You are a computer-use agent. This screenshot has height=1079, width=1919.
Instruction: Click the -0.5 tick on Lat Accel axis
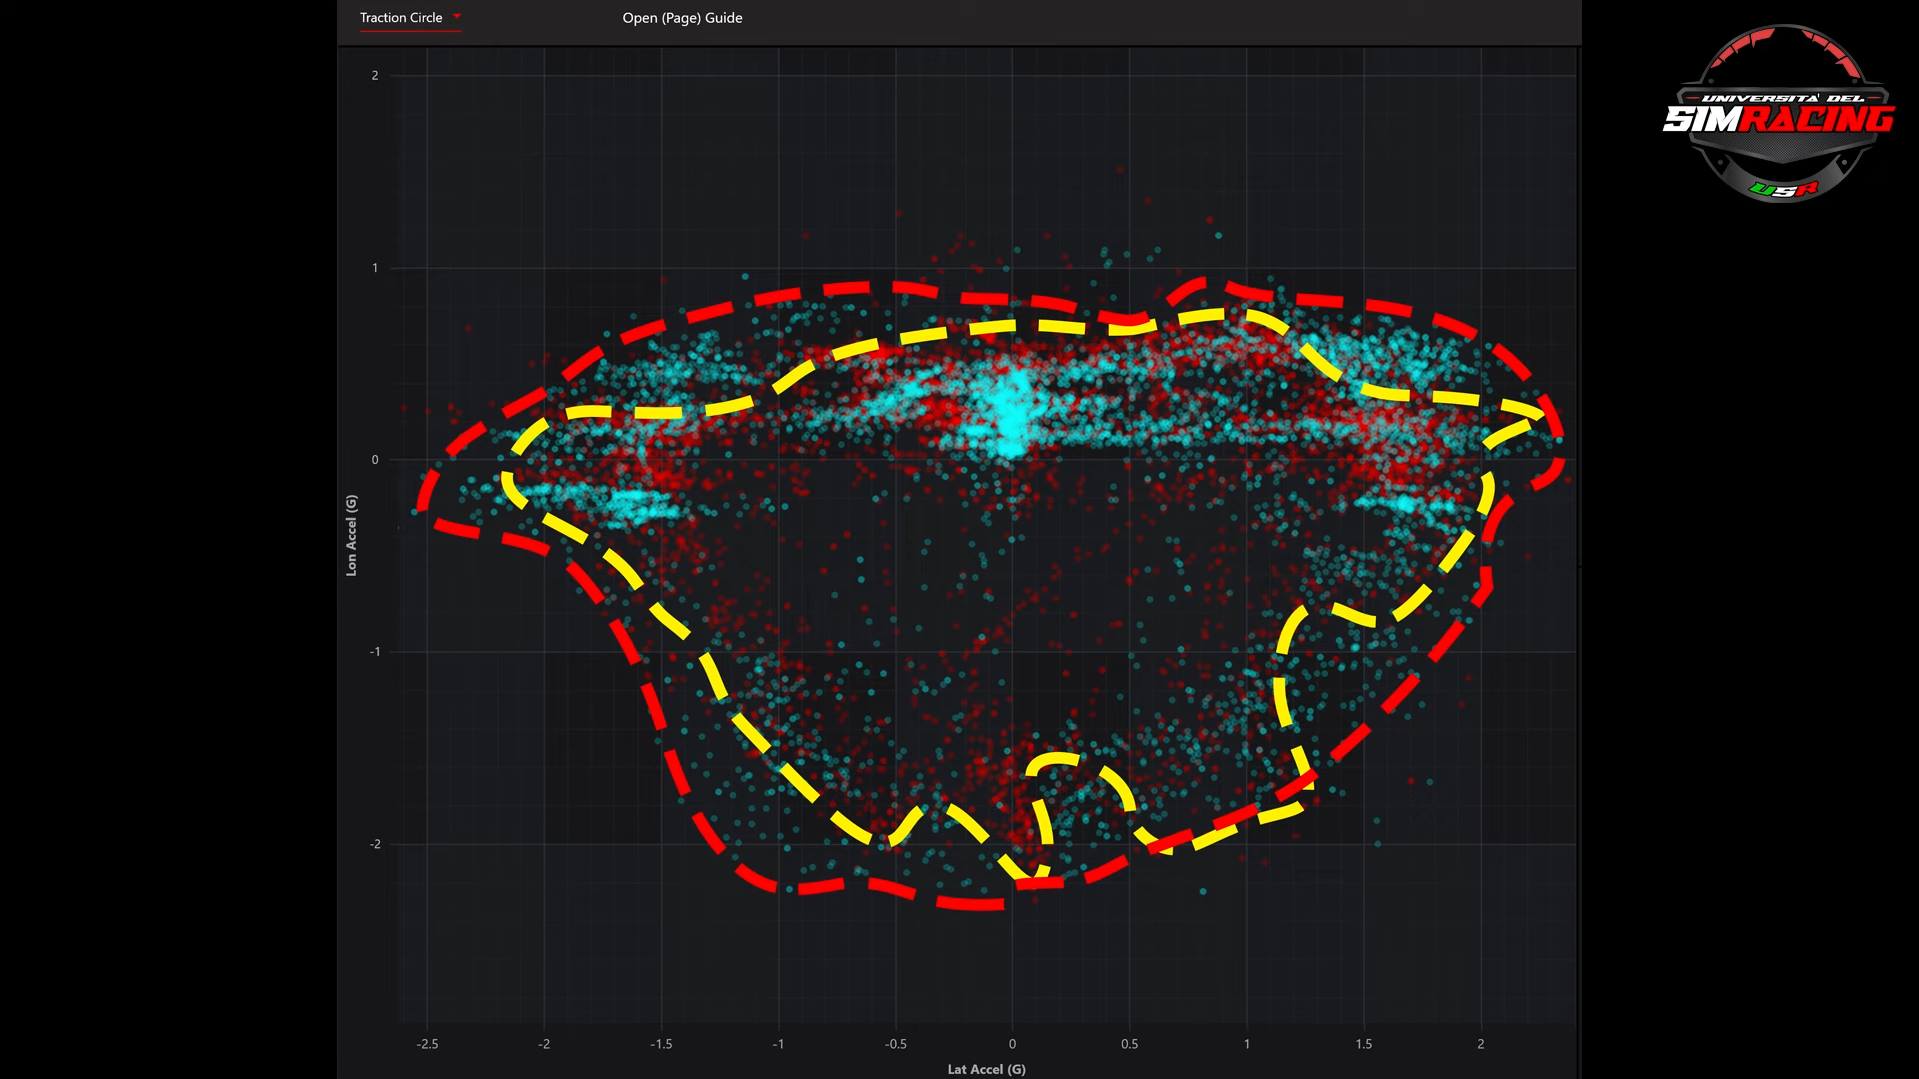[895, 1044]
